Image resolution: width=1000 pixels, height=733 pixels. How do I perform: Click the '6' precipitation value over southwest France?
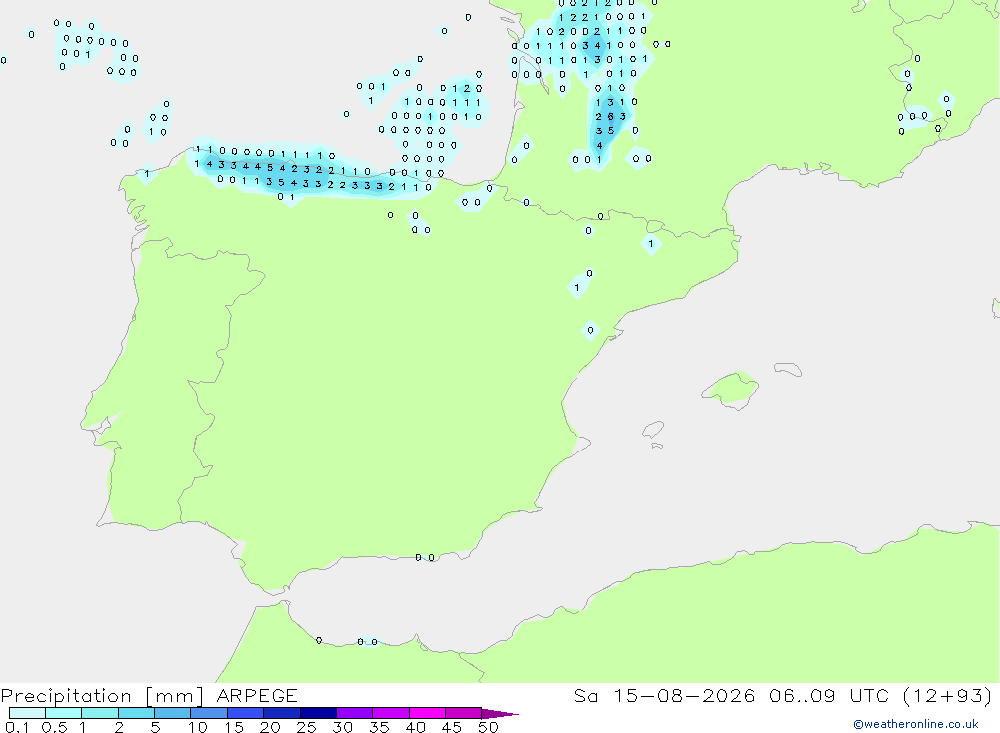click(611, 117)
